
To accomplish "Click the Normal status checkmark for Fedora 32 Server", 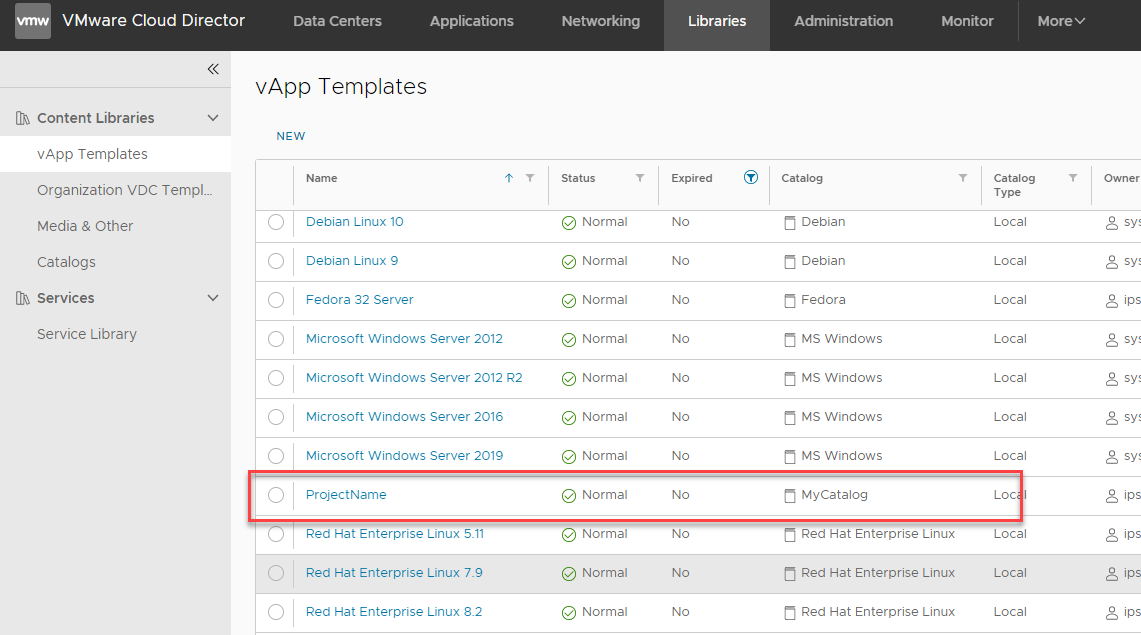I will coord(569,300).
